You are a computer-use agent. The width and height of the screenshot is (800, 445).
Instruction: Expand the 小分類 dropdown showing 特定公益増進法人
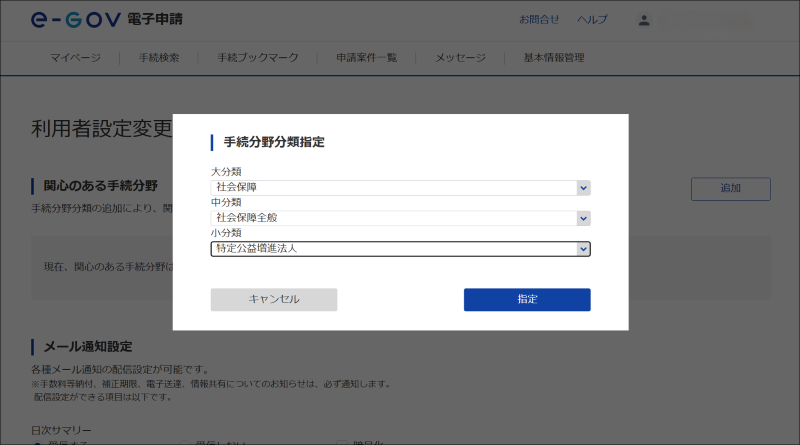click(x=401, y=249)
